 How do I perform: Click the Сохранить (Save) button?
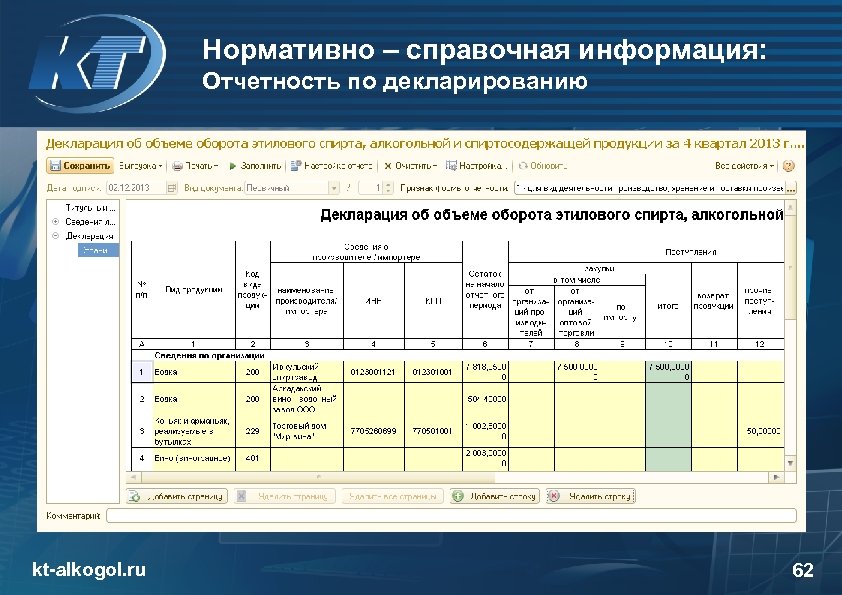point(80,166)
